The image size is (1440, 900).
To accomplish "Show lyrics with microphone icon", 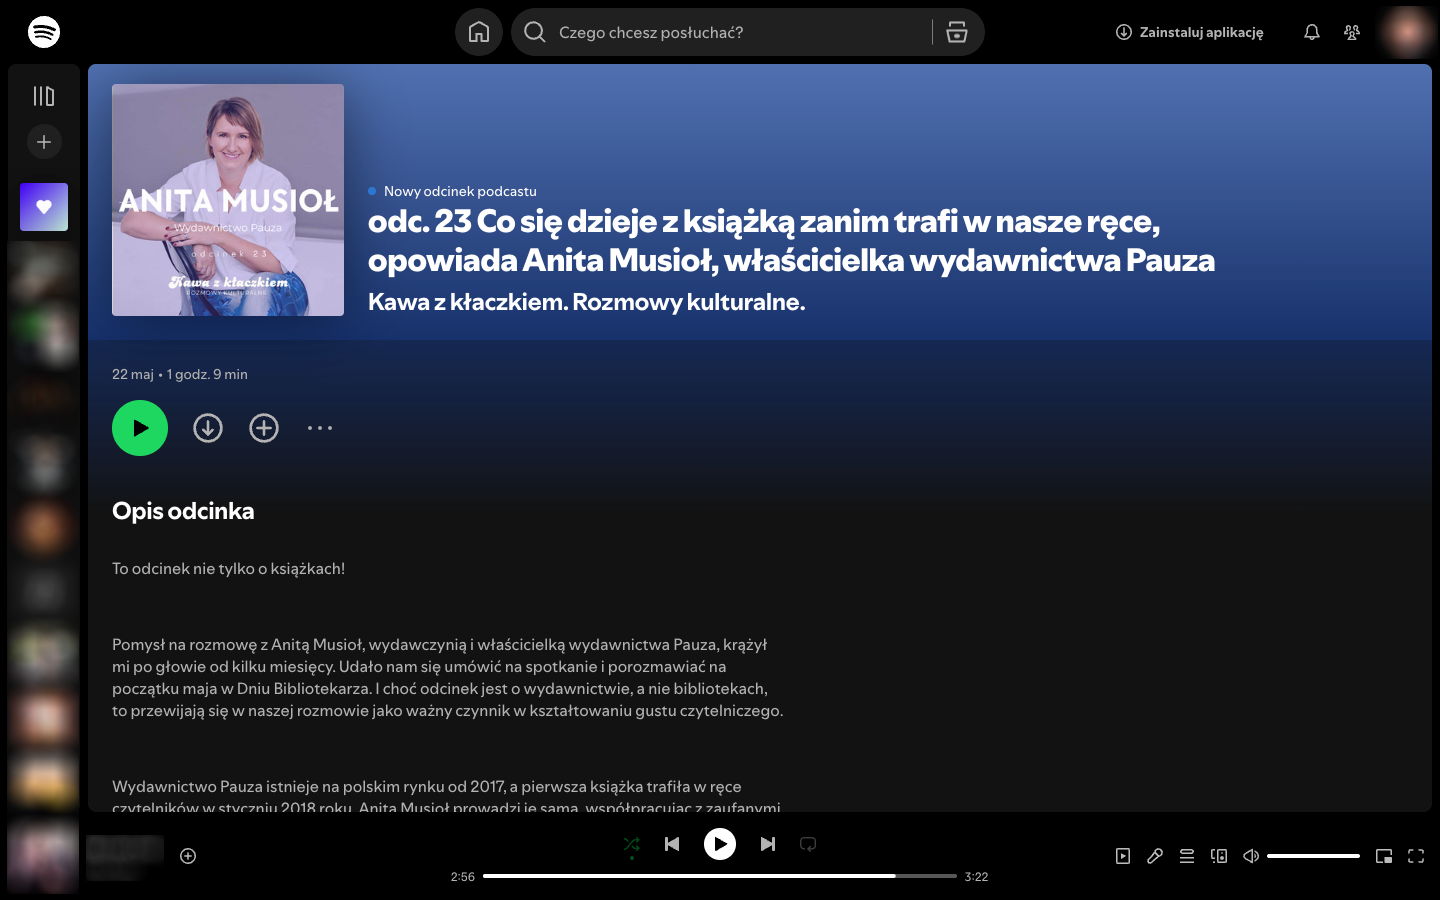I will [1155, 856].
